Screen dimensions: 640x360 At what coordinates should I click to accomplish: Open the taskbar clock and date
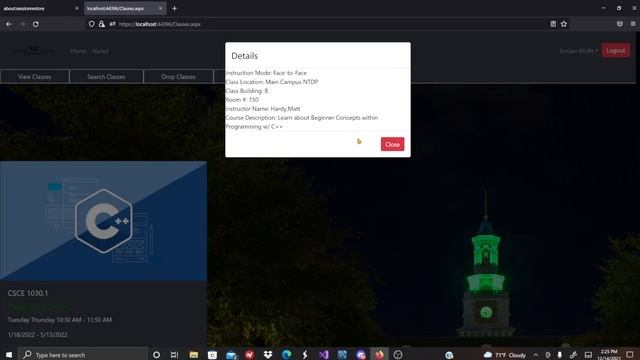point(609,355)
